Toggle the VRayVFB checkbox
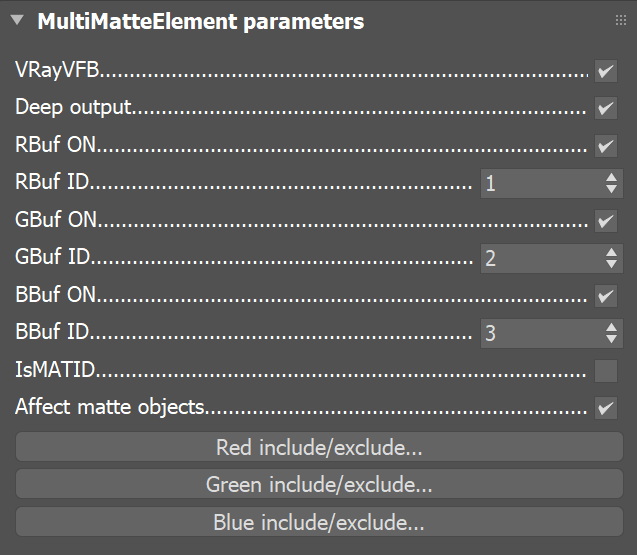 click(x=606, y=71)
